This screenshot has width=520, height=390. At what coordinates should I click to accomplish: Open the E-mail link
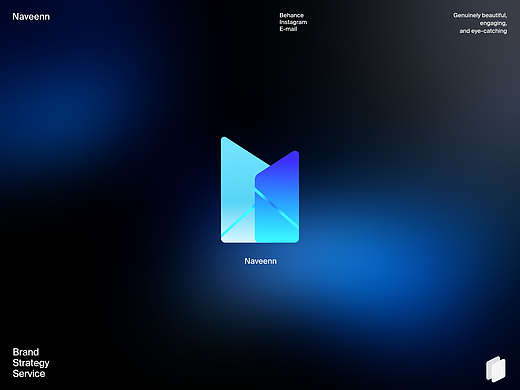point(288,29)
